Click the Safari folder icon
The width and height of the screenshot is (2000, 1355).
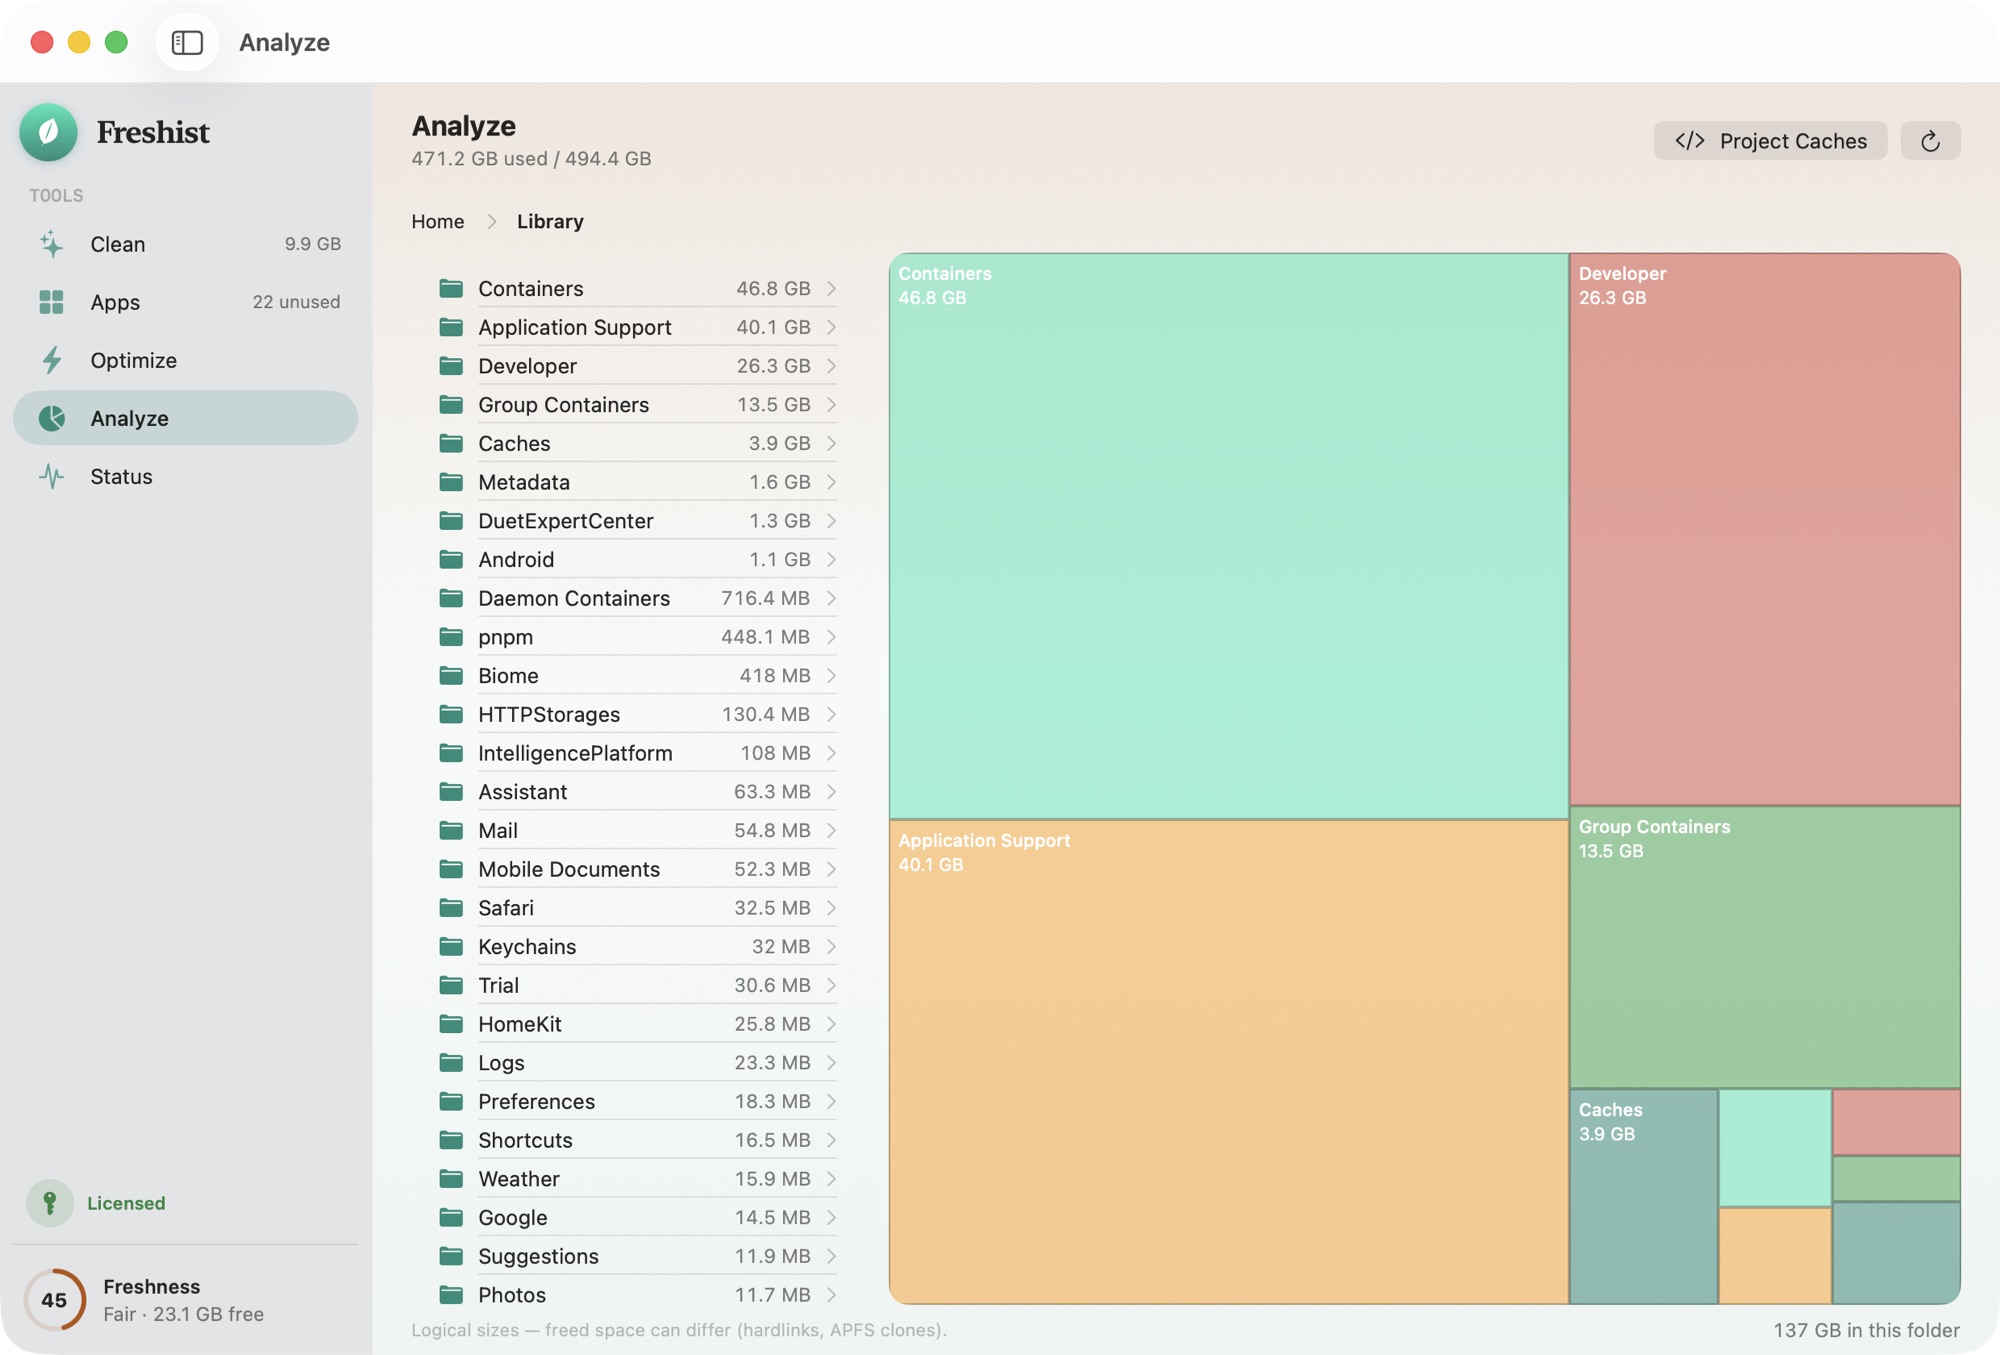(451, 908)
